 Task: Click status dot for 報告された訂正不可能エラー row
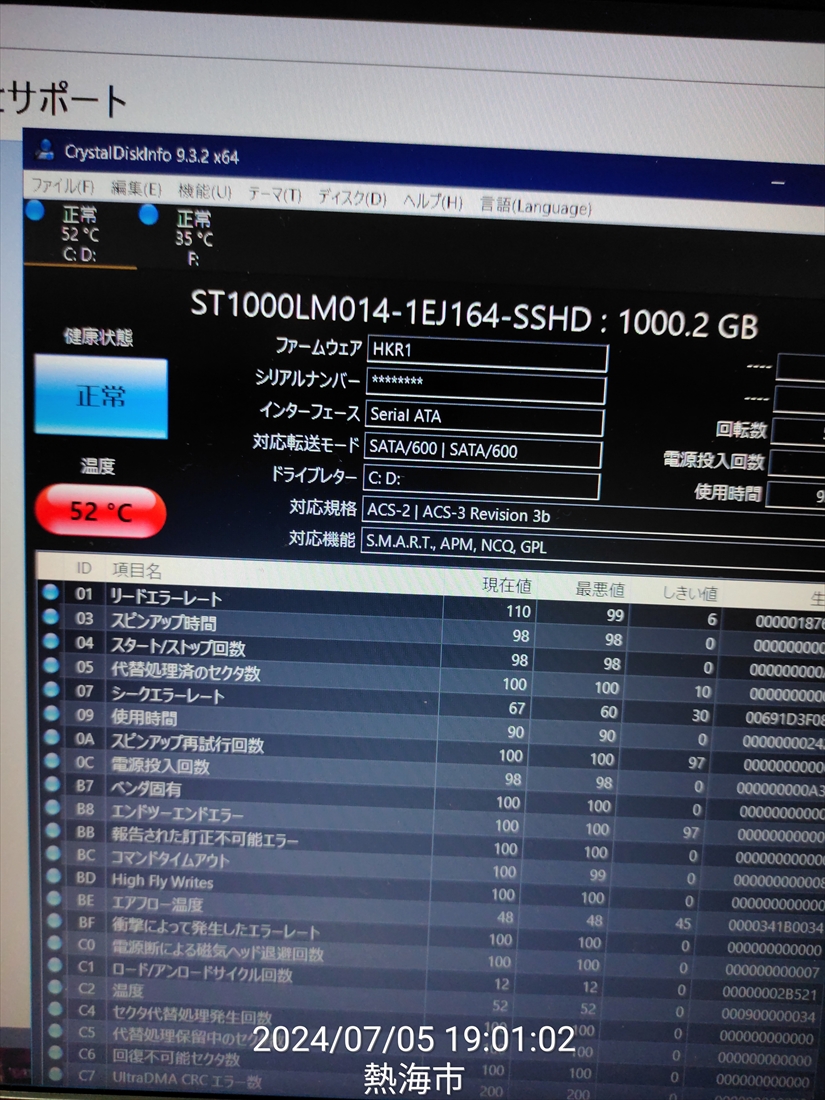pyautogui.click(x=53, y=831)
